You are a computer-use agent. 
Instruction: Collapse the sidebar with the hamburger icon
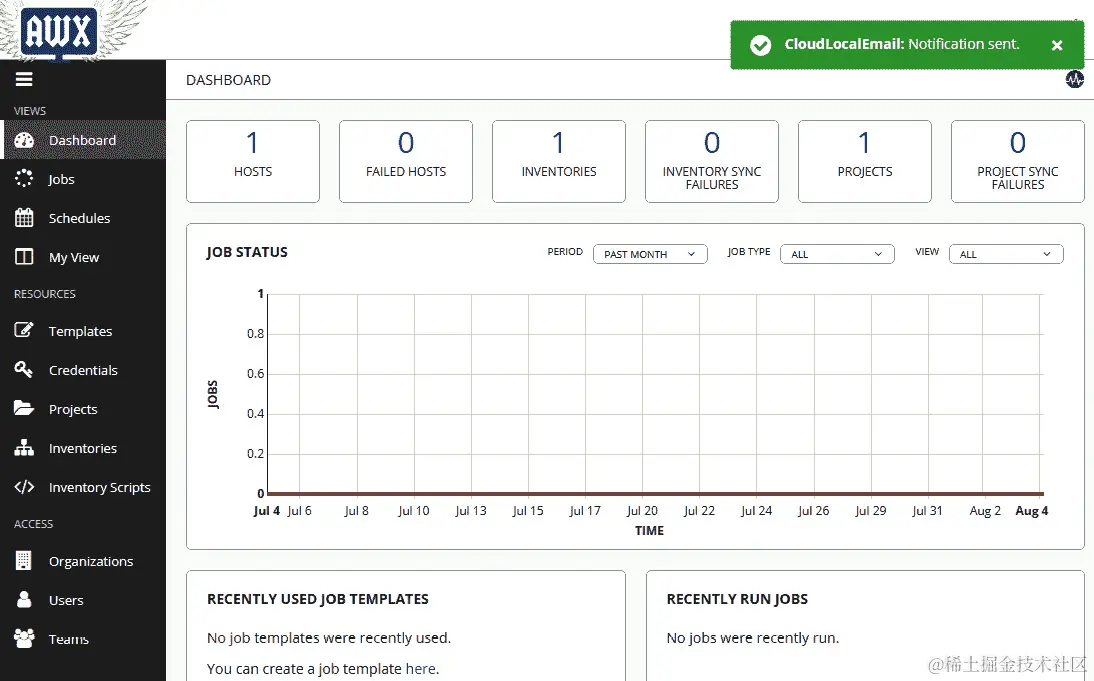click(x=23, y=79)
